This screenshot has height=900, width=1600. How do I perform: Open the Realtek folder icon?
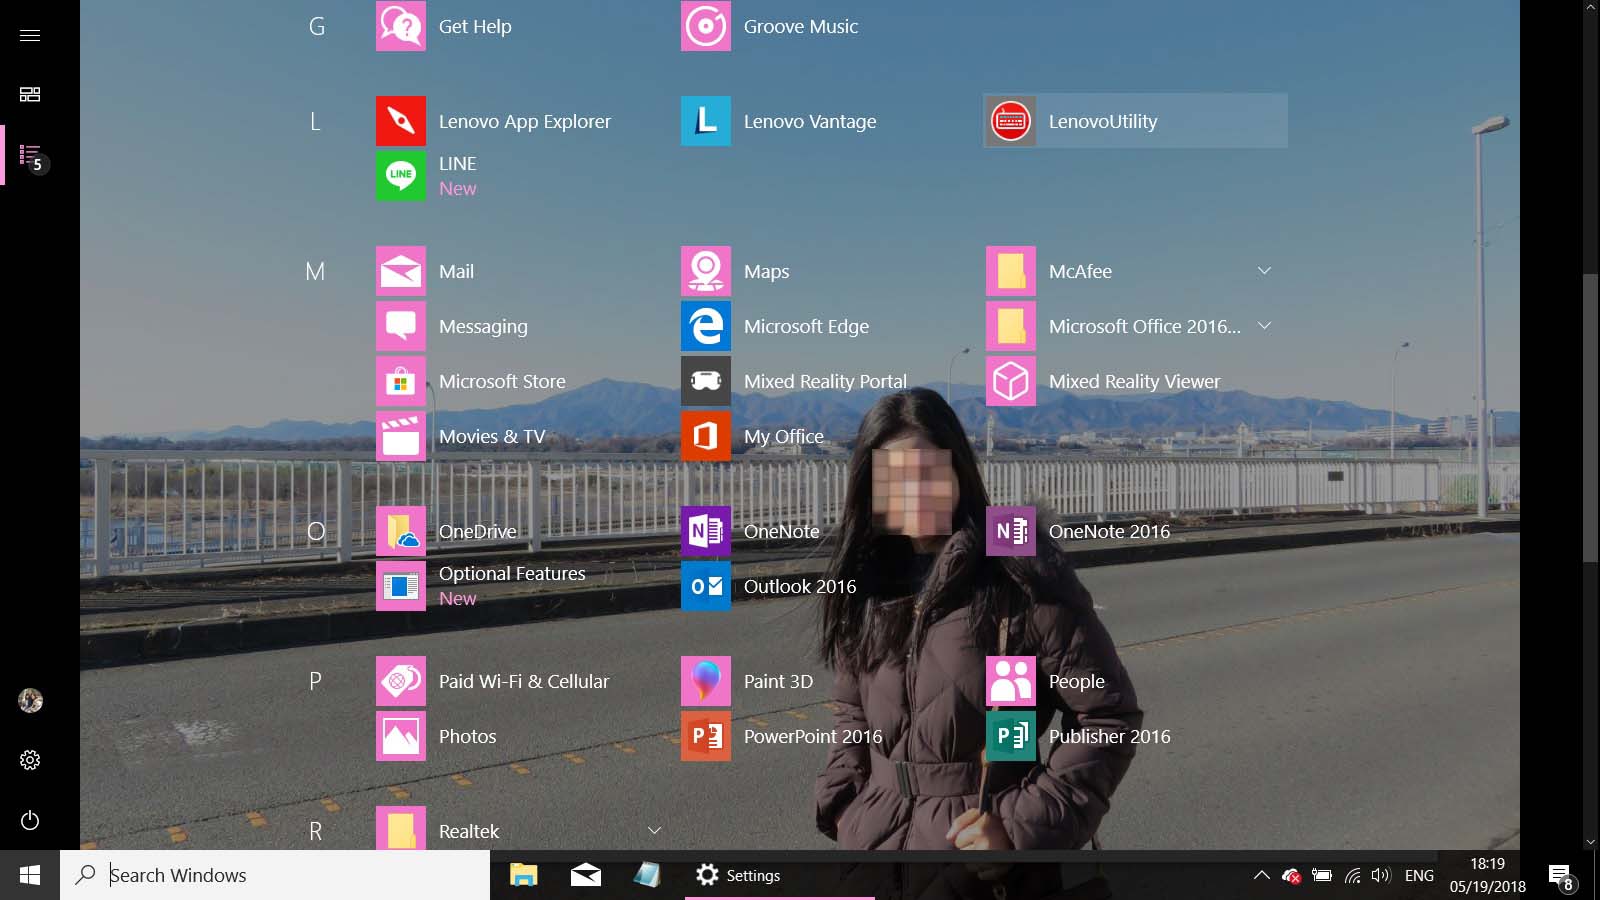point(401,829)
